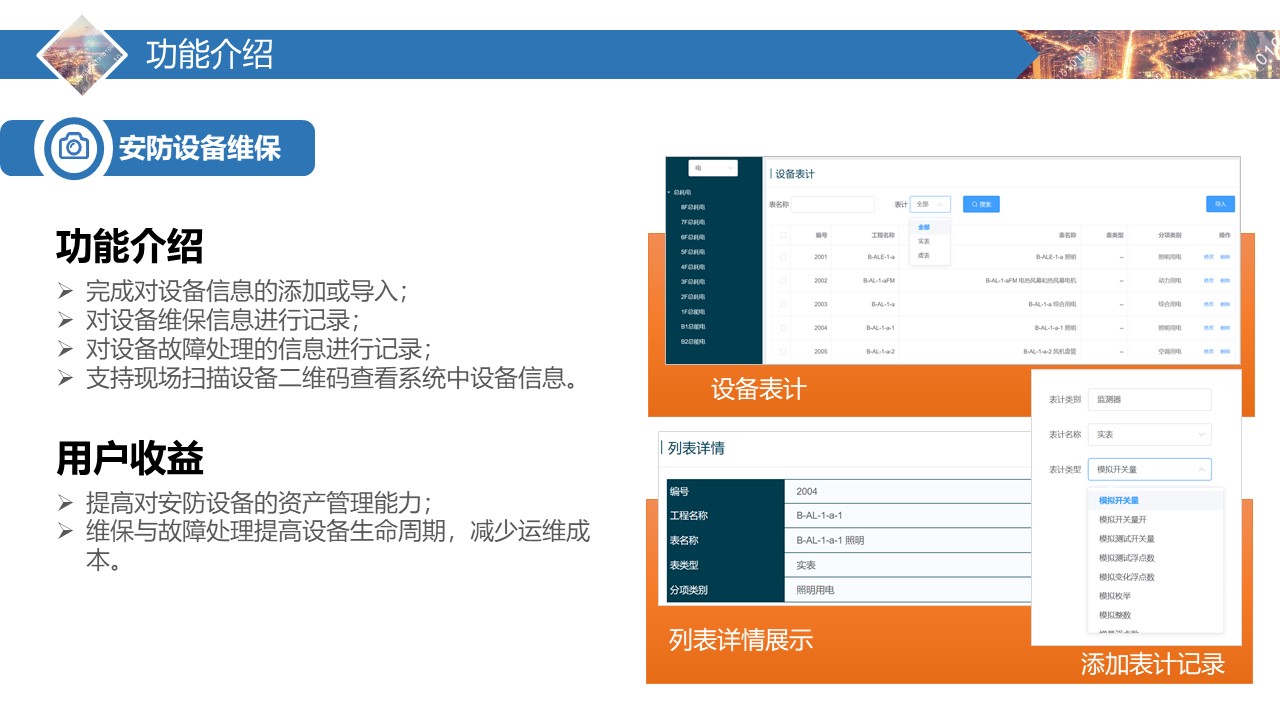1280x720 pixels.
Task: Select the 1F tree item
Action: click(x=693, y=312)
